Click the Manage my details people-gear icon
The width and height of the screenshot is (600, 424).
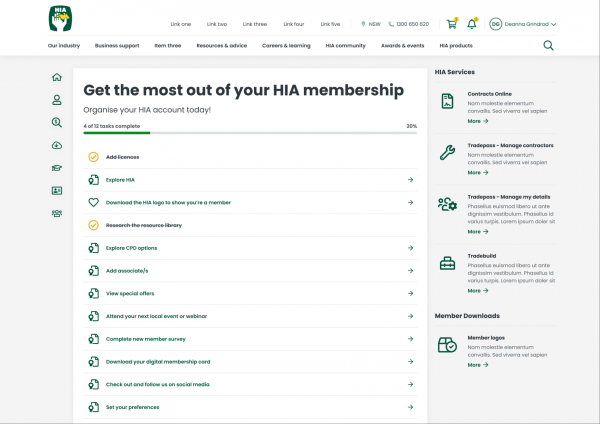point(447,204)
